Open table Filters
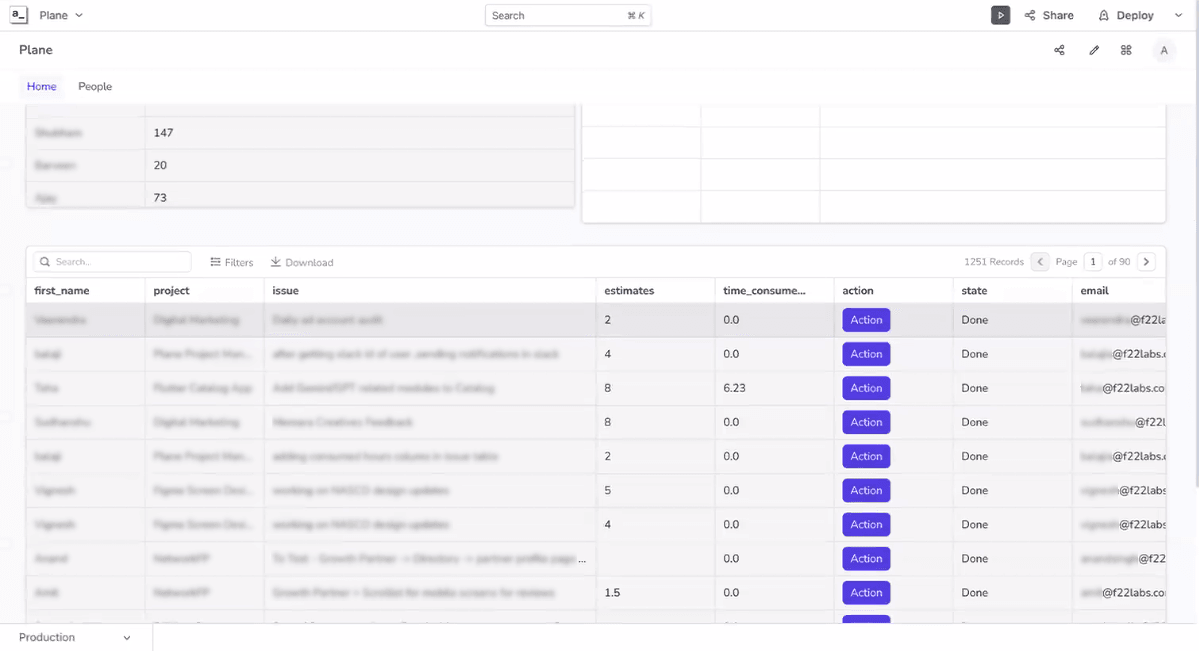Viewport: 1199px width, 651px height. 231,262
